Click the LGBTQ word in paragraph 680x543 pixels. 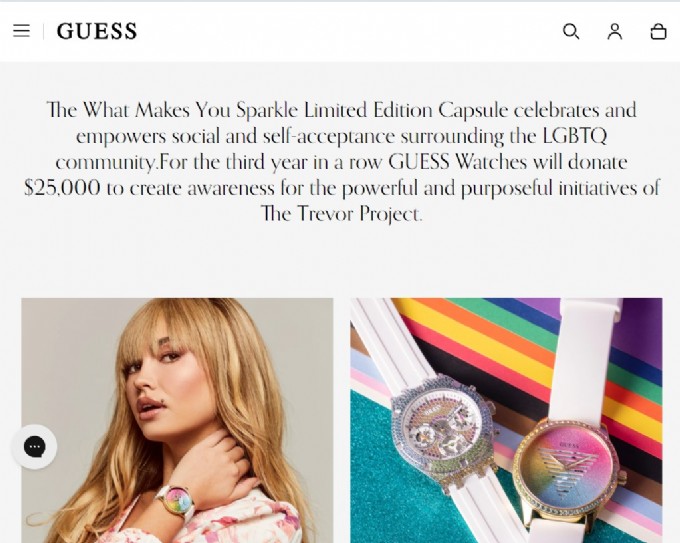[x=575, y=136]
